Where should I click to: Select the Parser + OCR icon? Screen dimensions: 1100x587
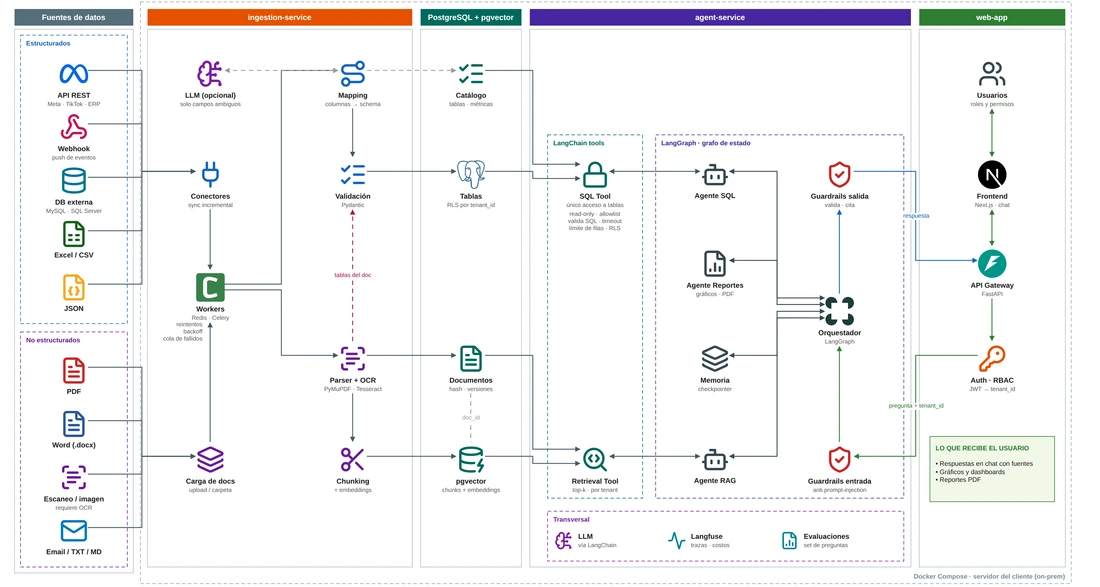coord(352,358)
